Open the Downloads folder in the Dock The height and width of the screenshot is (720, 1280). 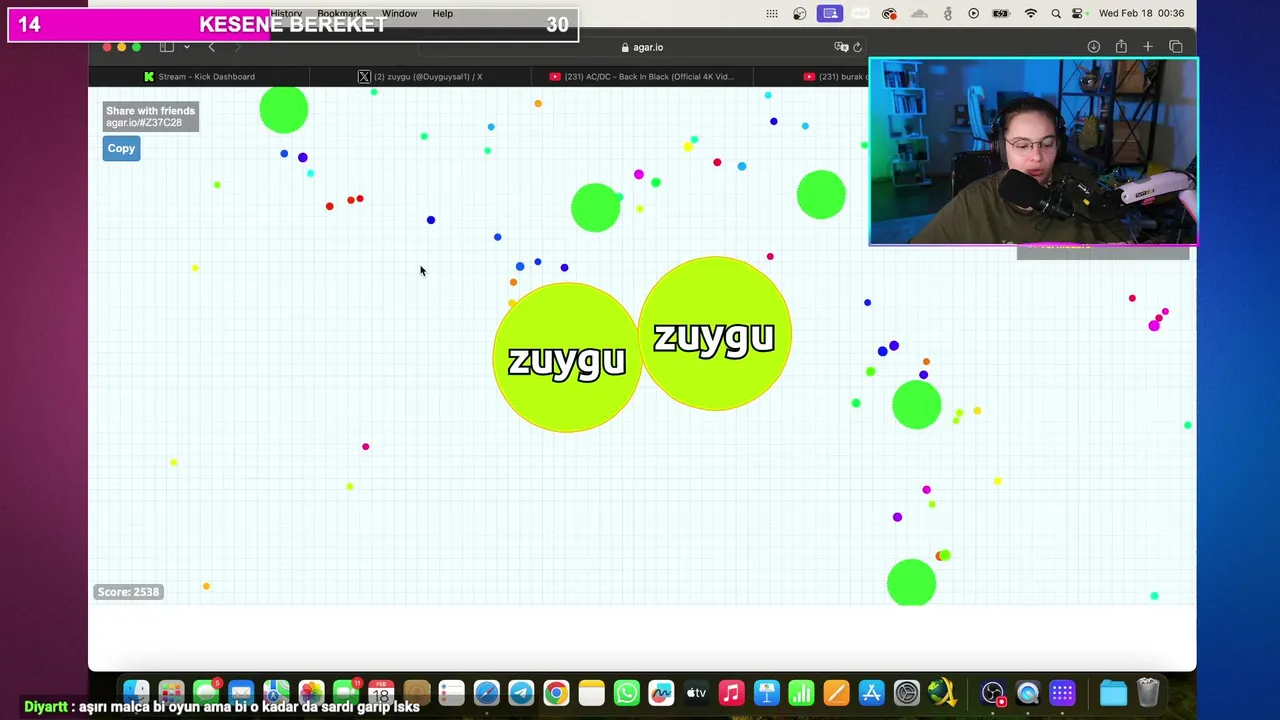click(1113, 692)
